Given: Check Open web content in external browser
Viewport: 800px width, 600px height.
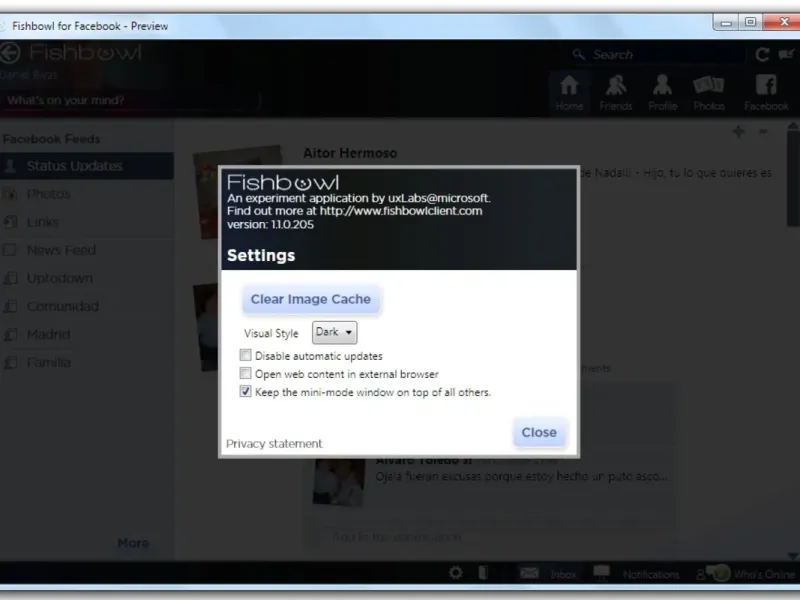Looking at the screenshot, I should coord(245,373).
